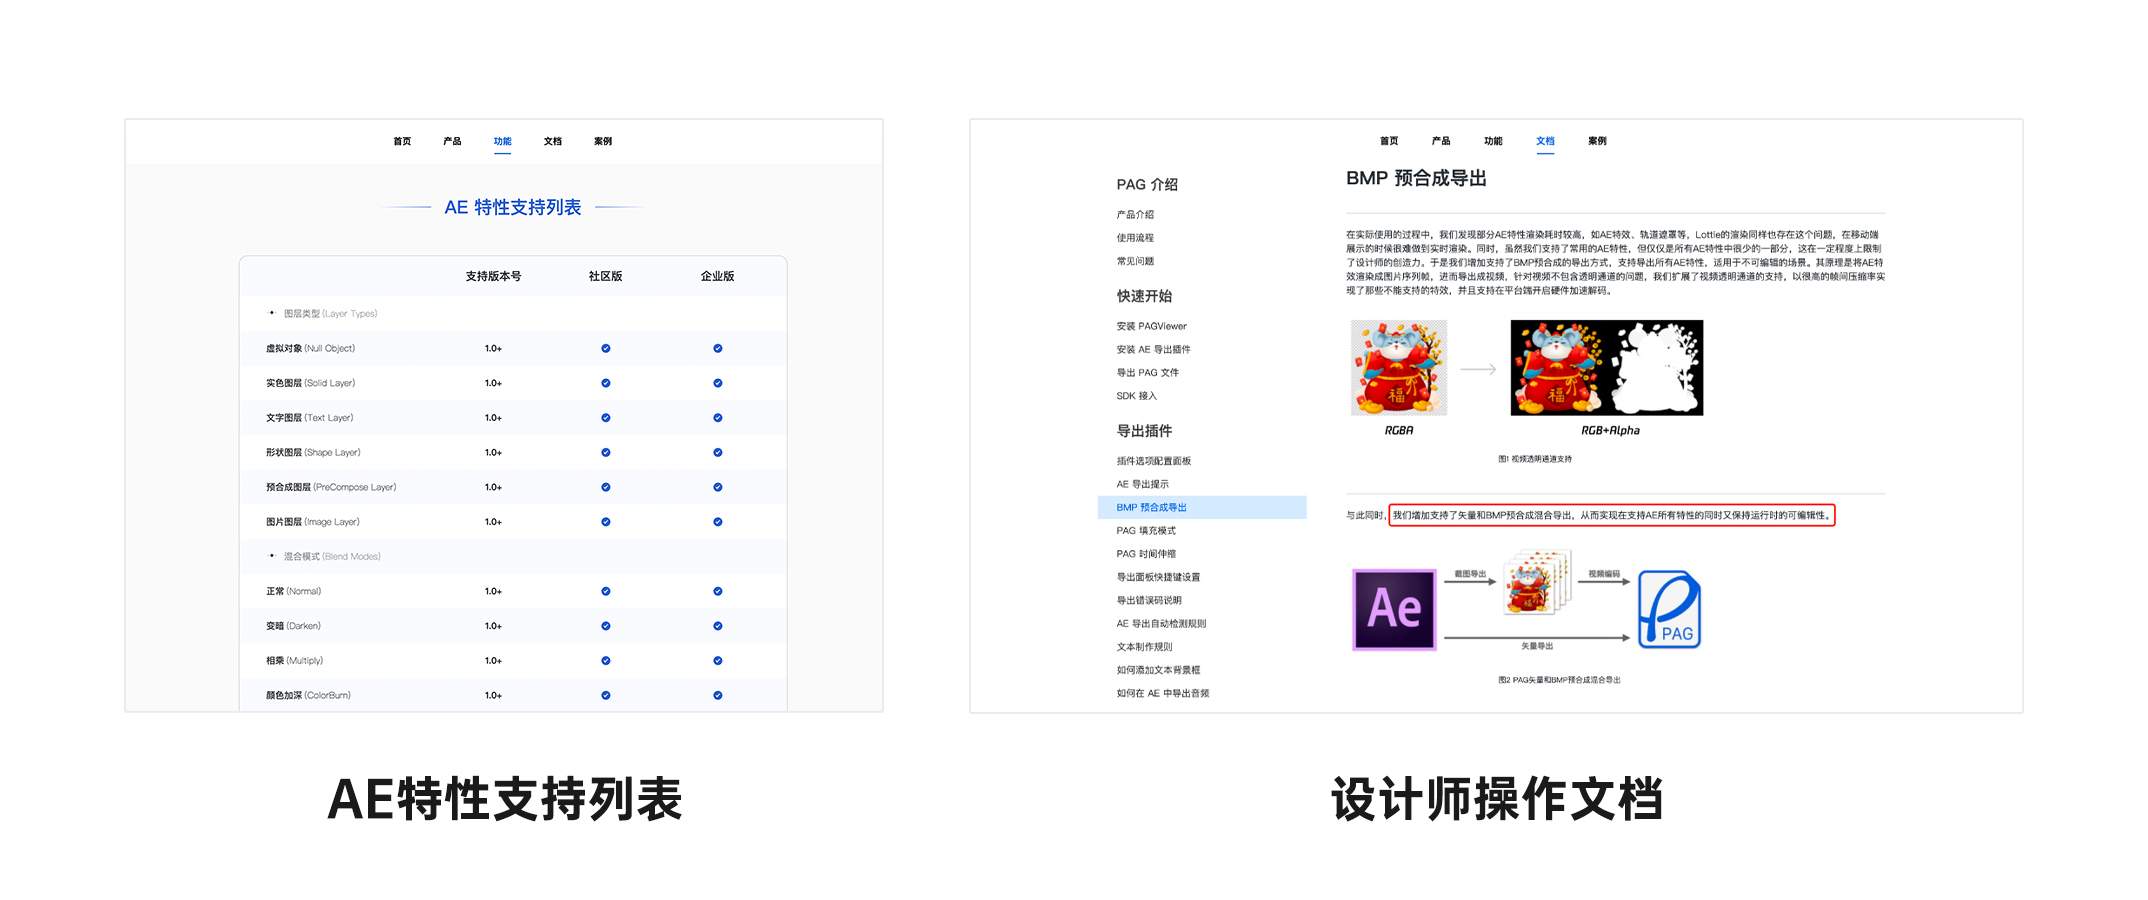Click 社区版 checkmark for 颜色加深 (ColorBurn)
The height and width of the screenshot is (900, 2148).
(606, 695)
